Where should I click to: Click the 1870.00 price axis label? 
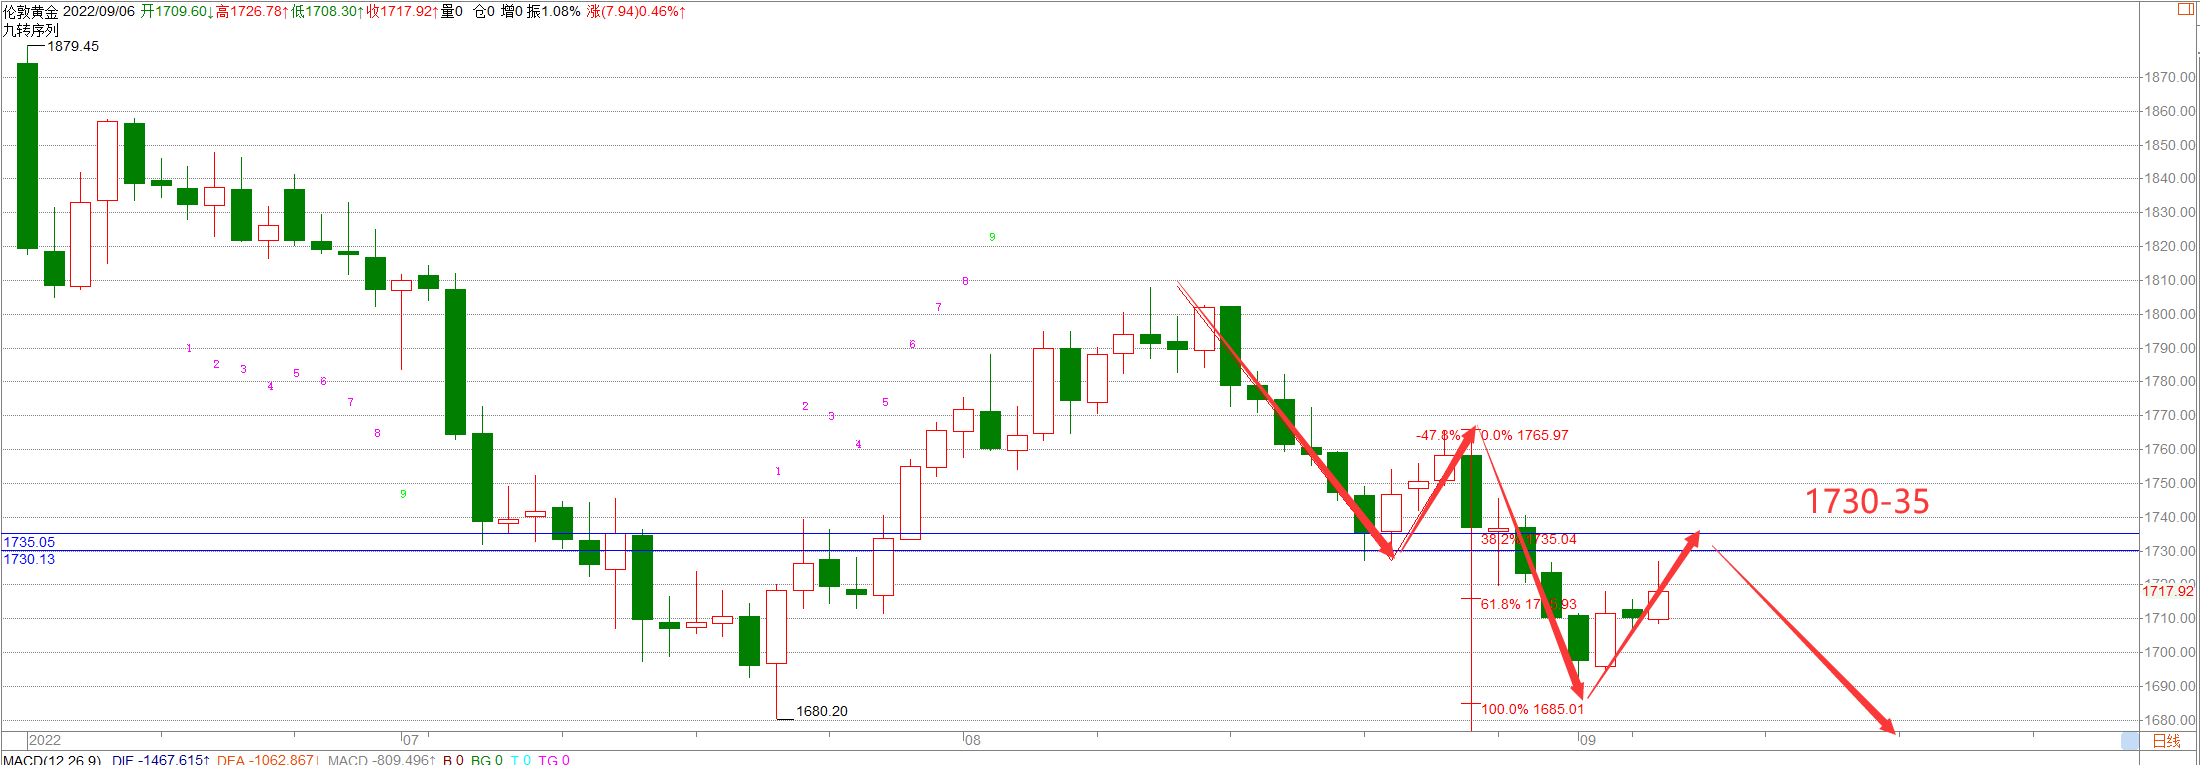[2169, 77]
